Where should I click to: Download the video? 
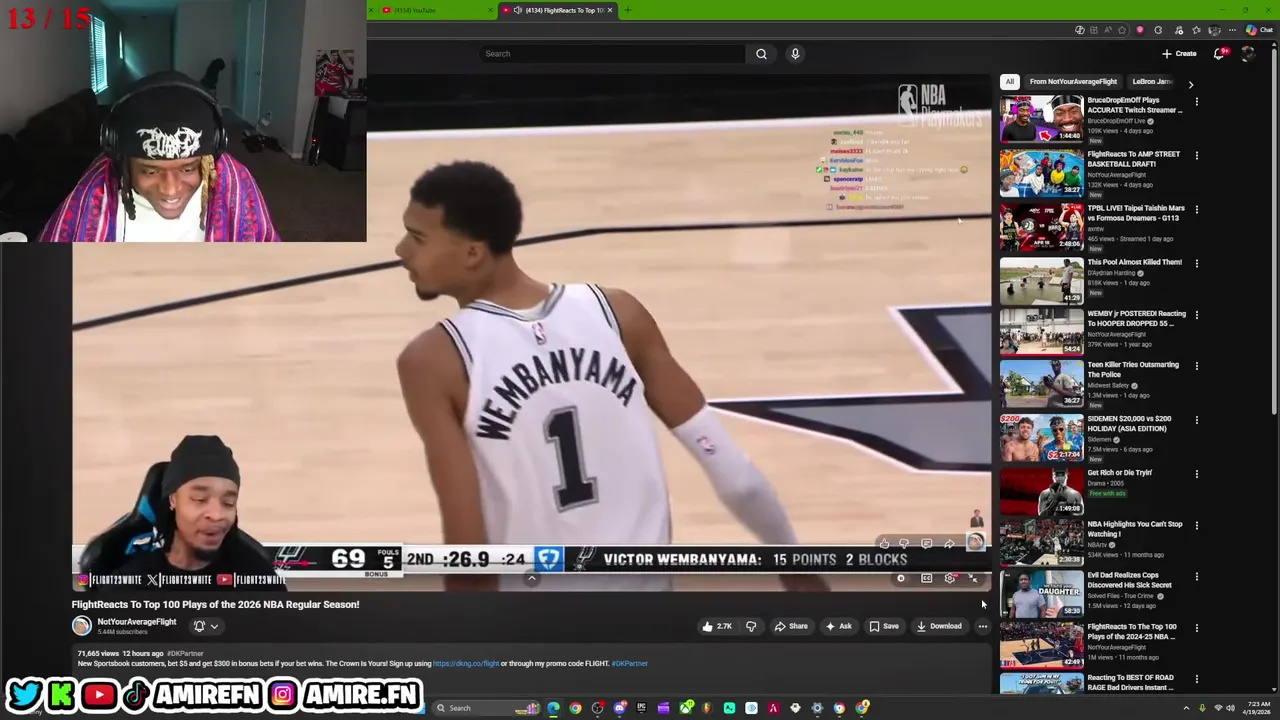[x=939, y=627]
